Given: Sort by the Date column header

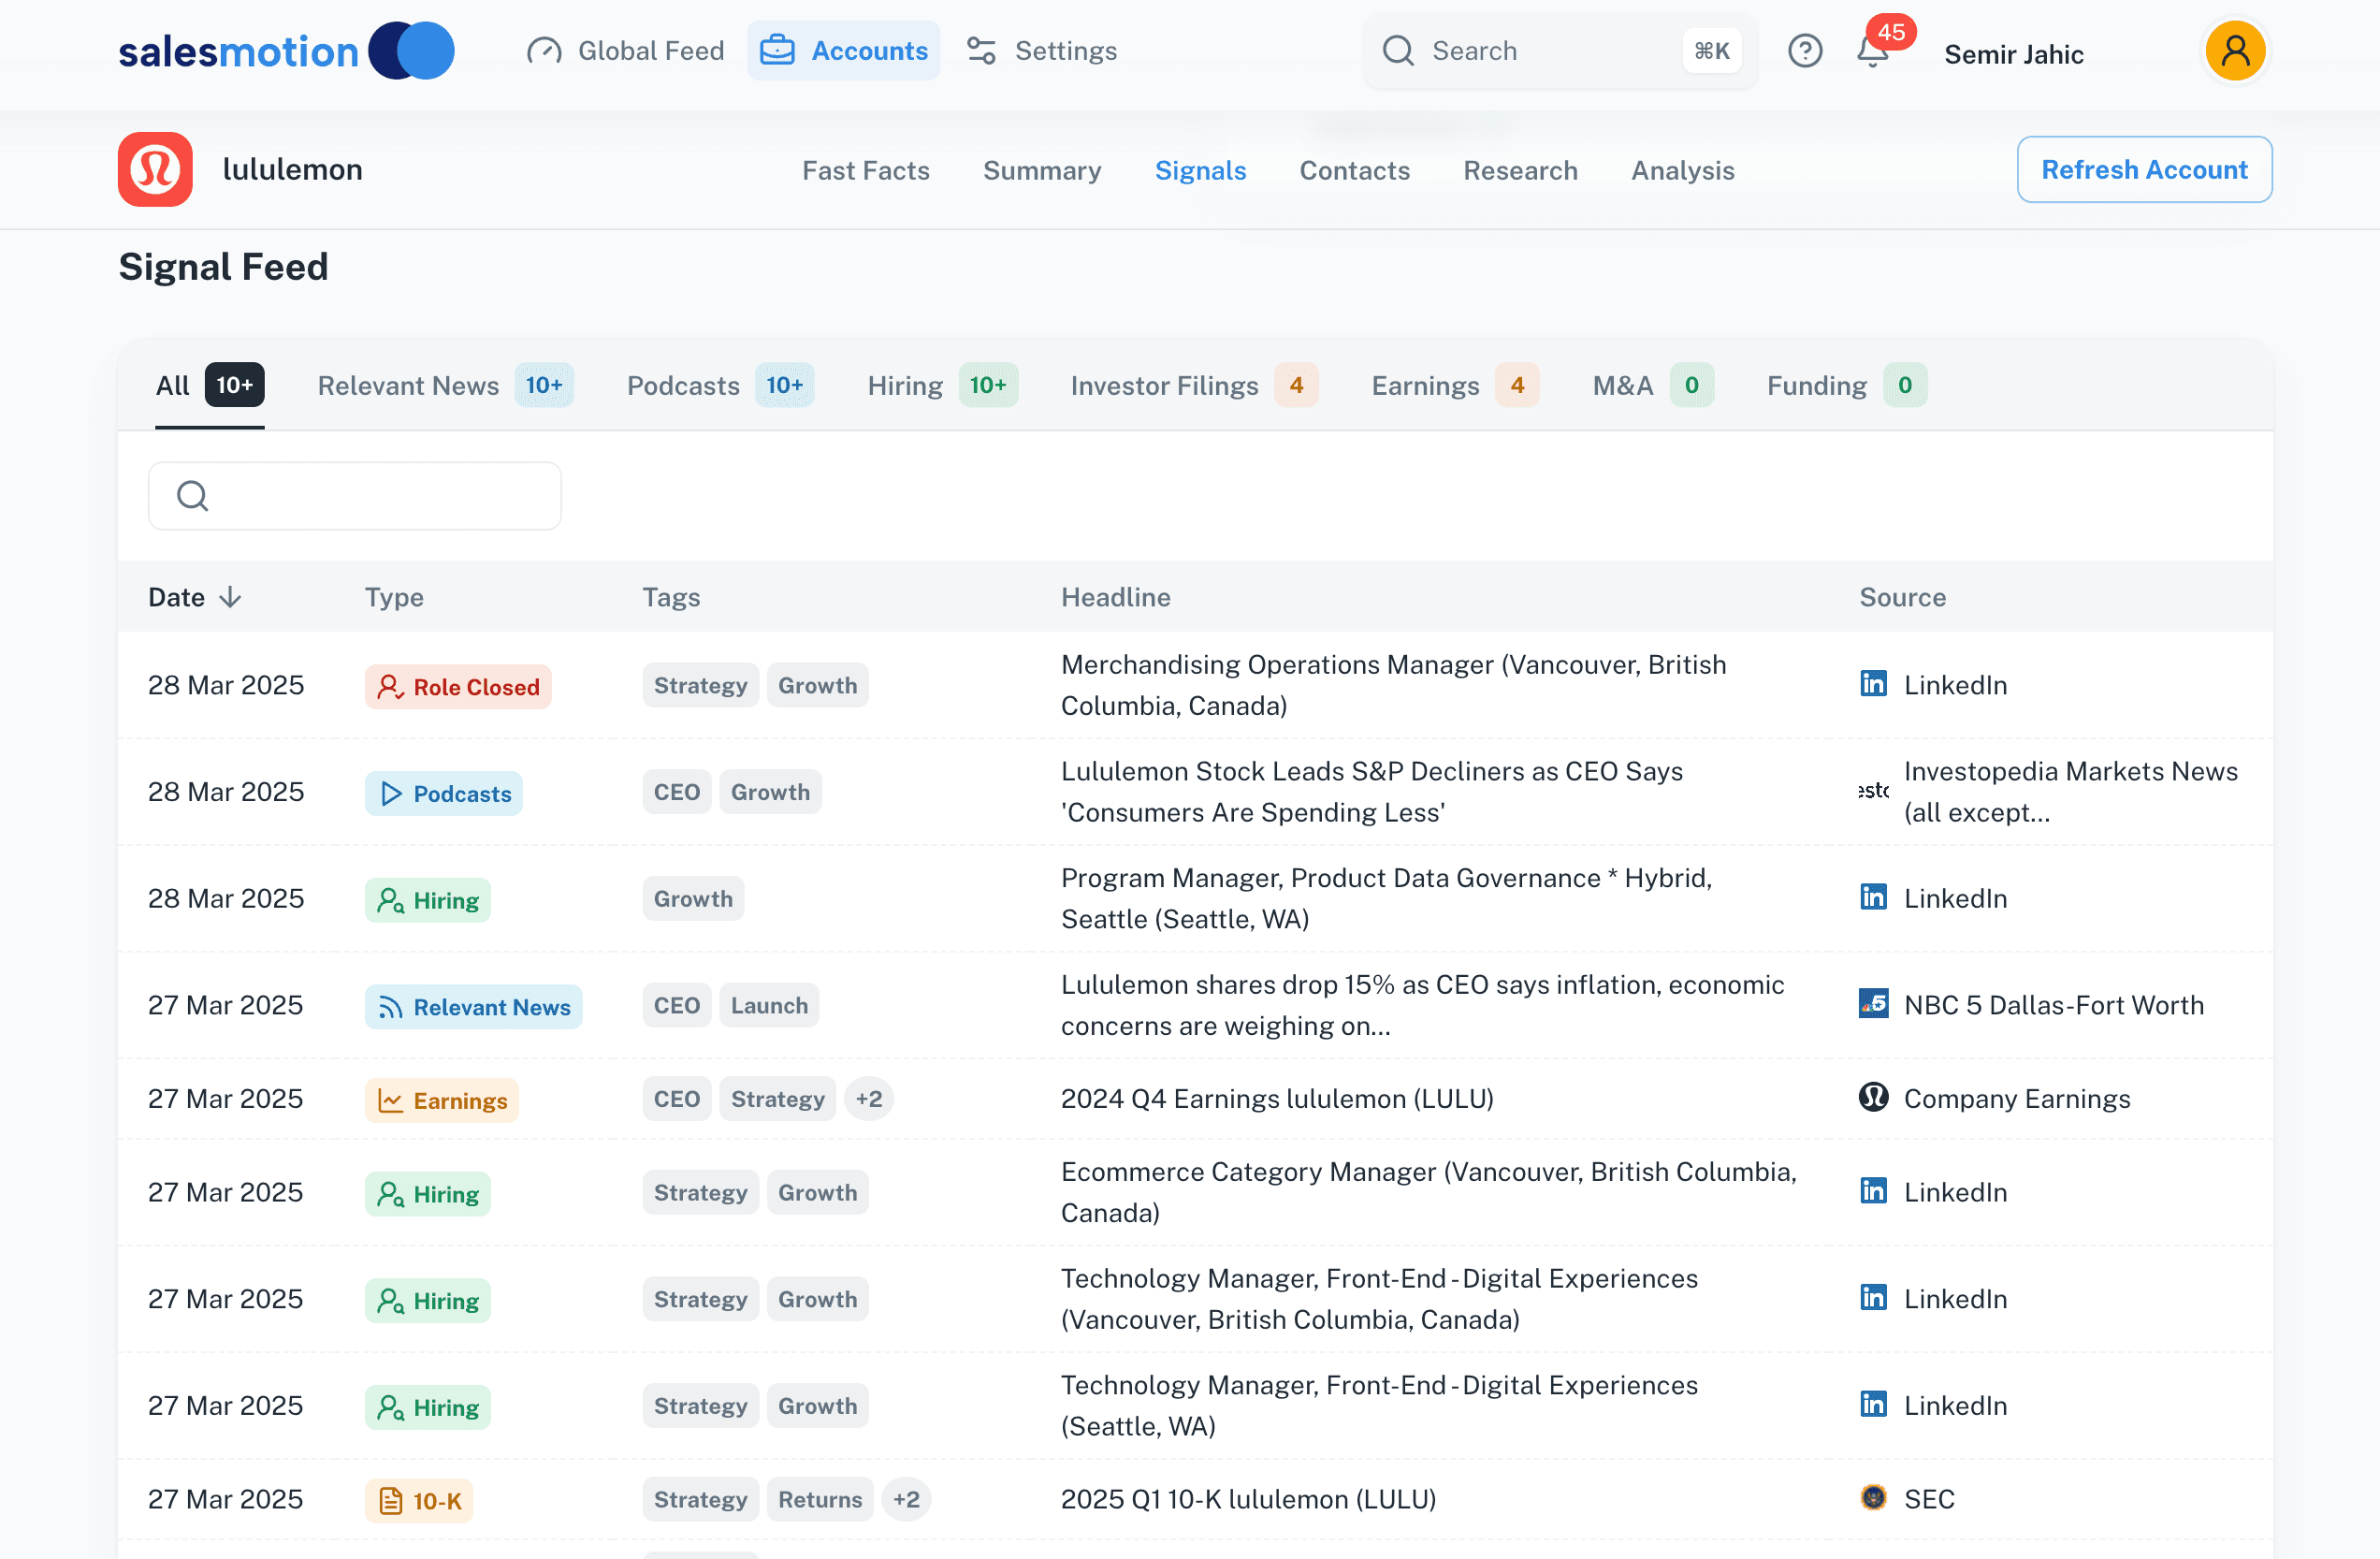Looking at the screenshot, I should click(x=195, y=597).
